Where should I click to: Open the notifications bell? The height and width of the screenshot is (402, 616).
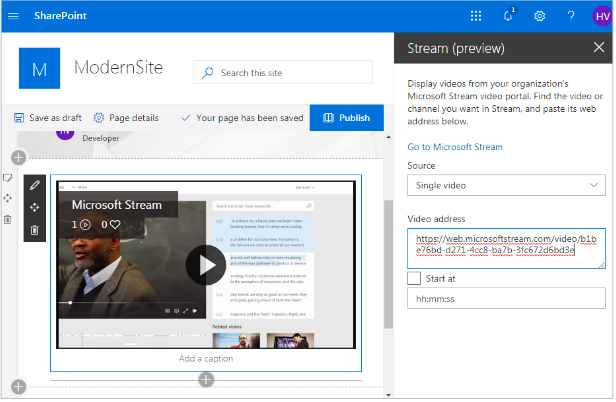pyautogui.click(x=510, y=15)
